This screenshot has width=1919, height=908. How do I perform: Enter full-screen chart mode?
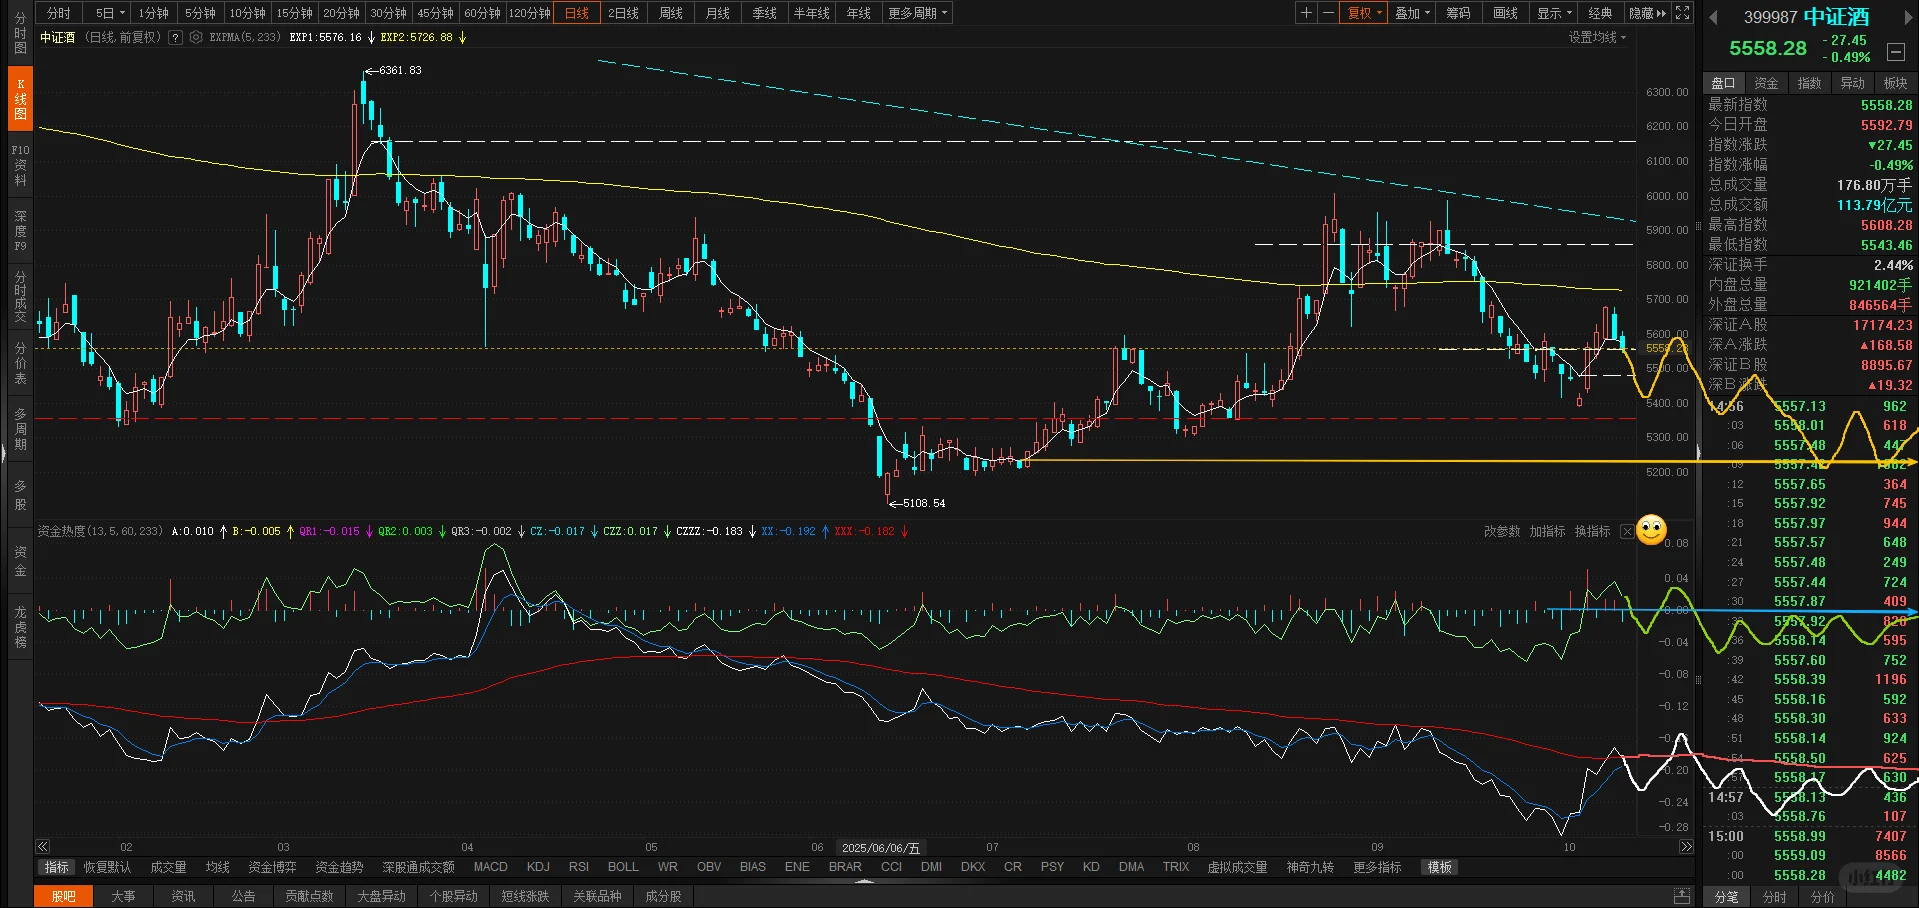(1683, 13)
